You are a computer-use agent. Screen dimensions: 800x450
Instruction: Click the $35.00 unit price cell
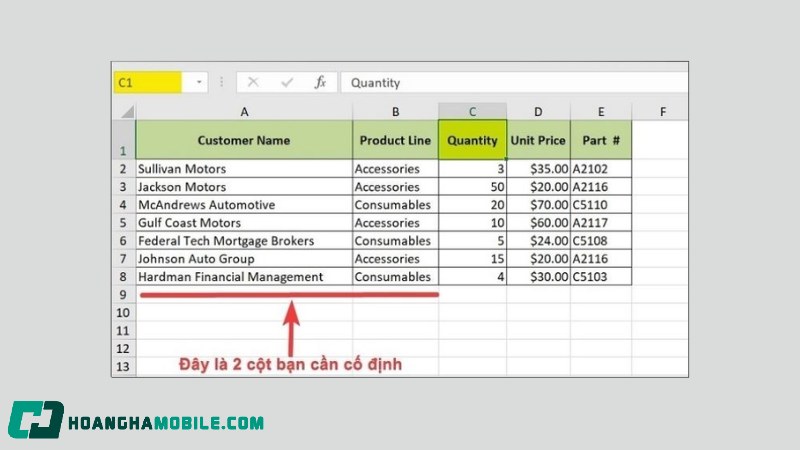538,169
